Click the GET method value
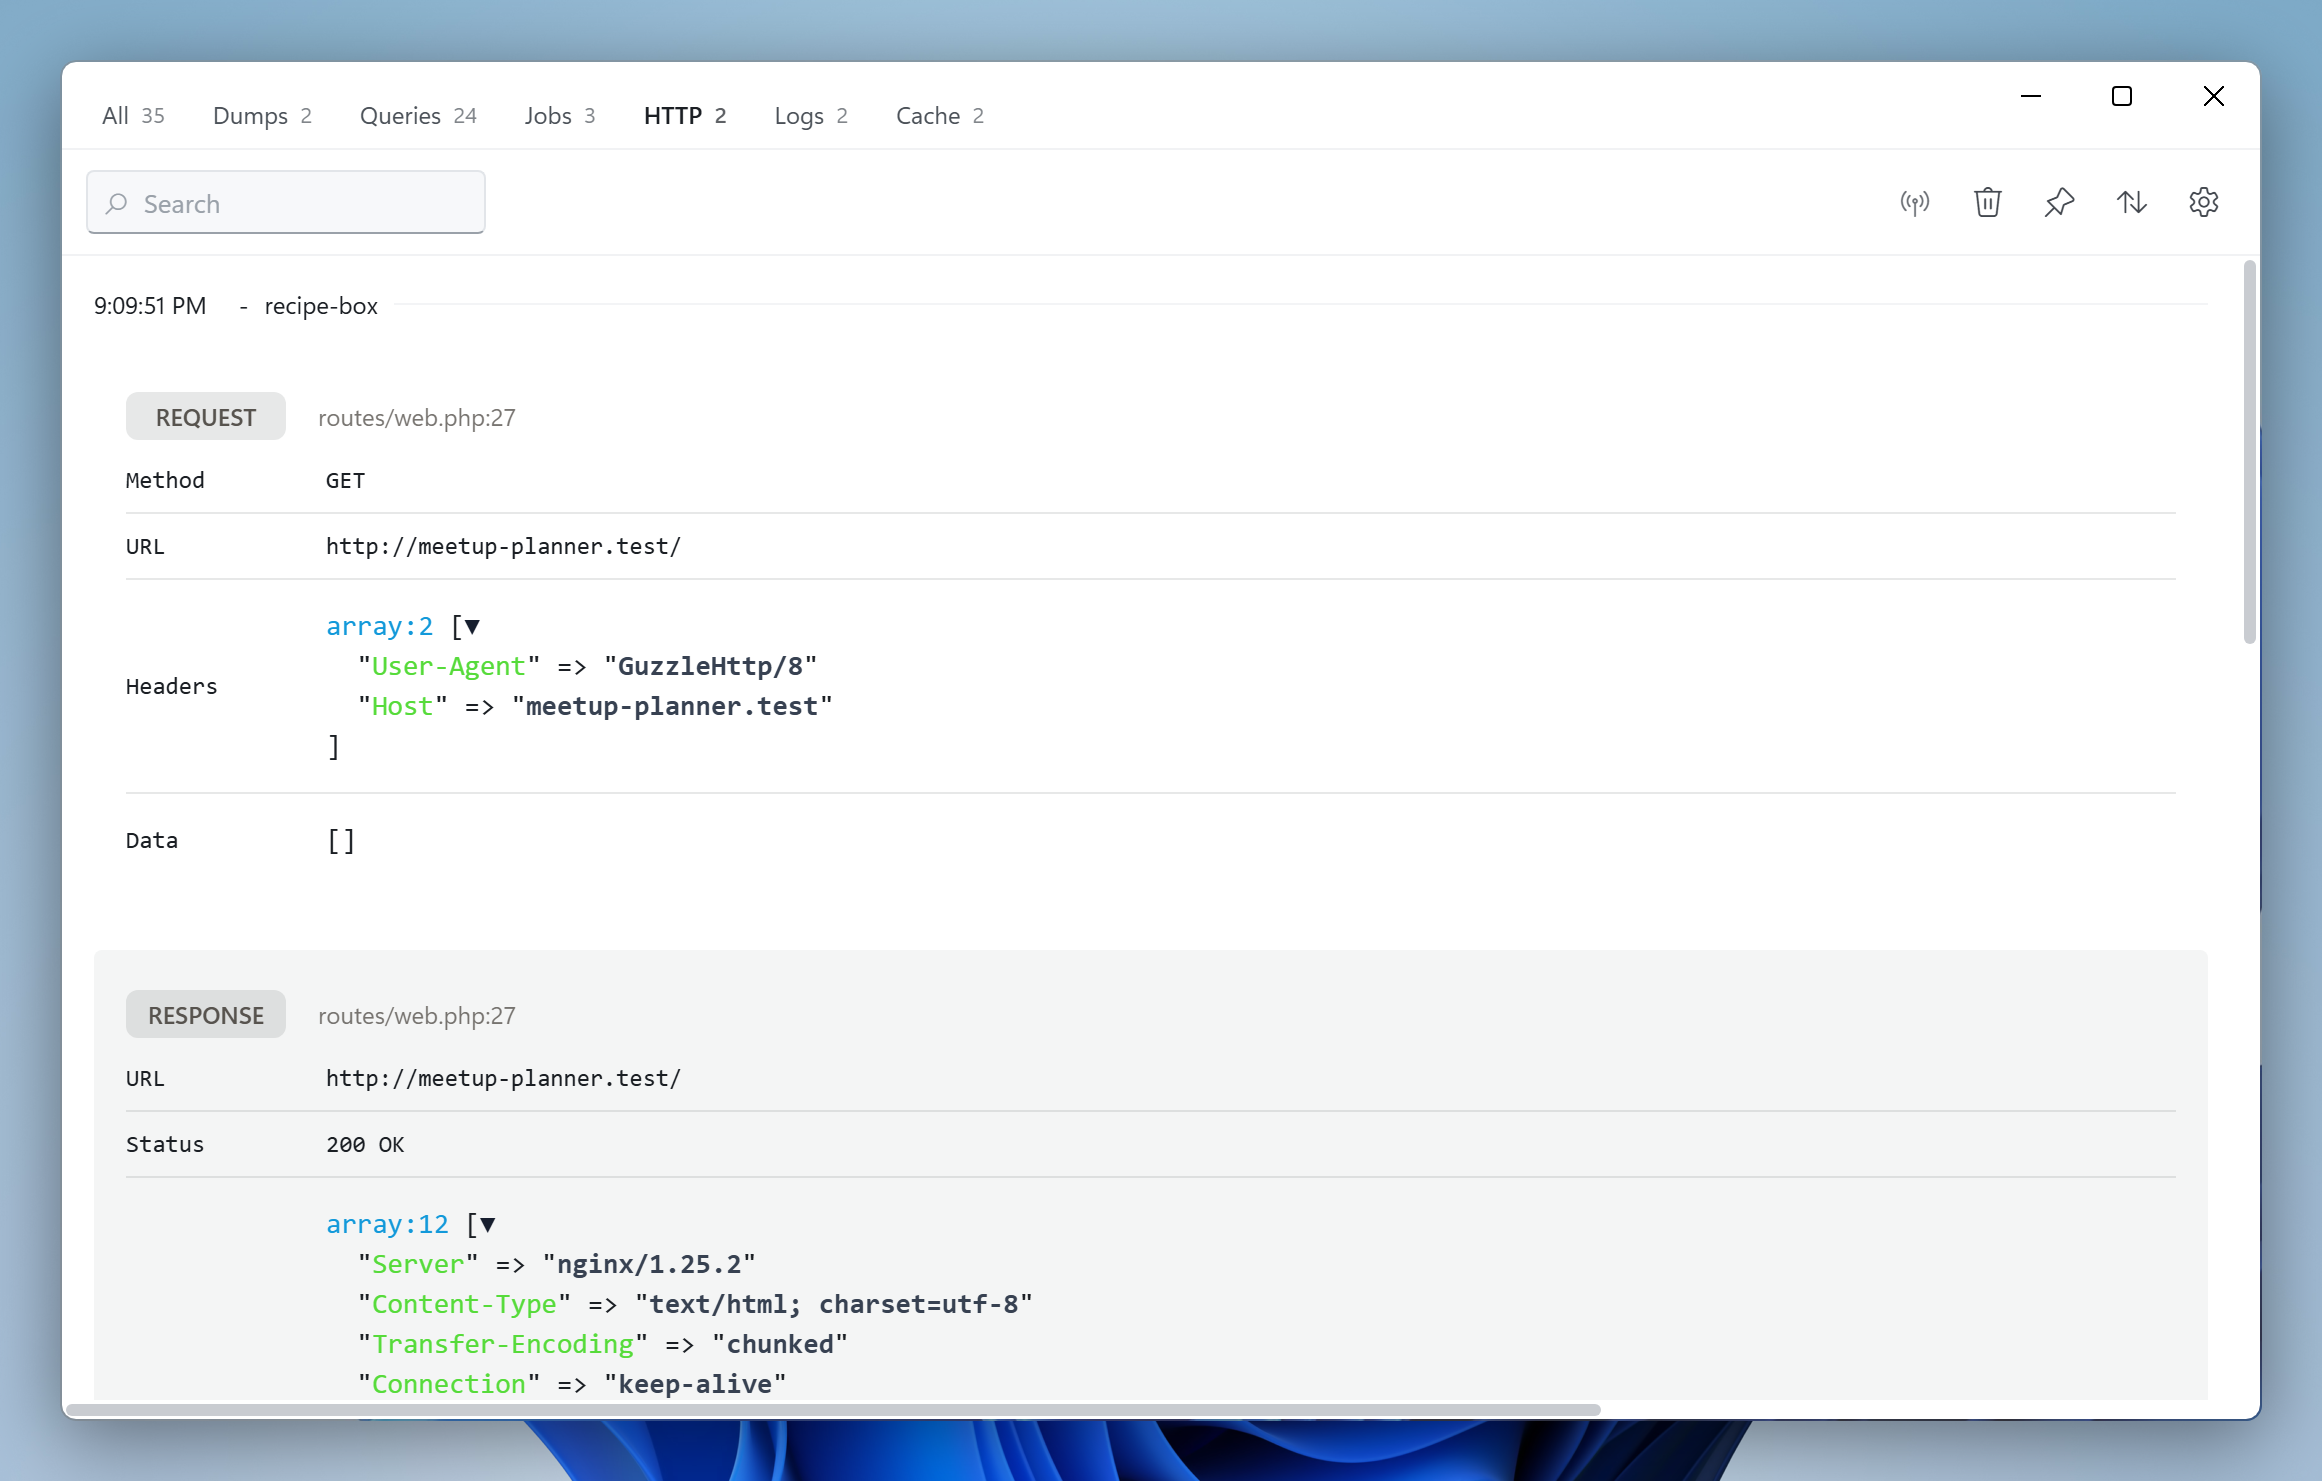This screenshot has width=2322, height=1481. 345,481
